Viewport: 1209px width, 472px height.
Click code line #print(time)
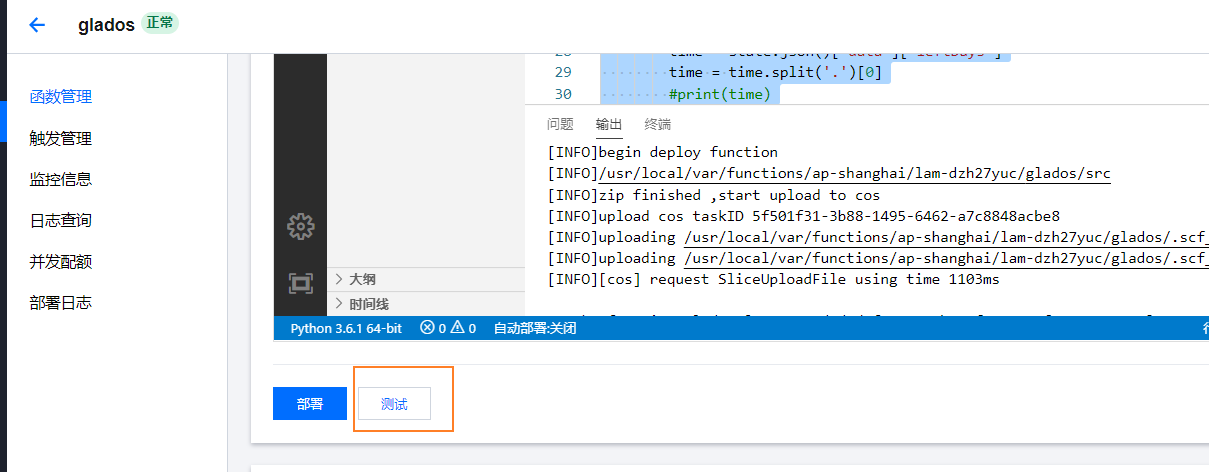tap(719, 94)
